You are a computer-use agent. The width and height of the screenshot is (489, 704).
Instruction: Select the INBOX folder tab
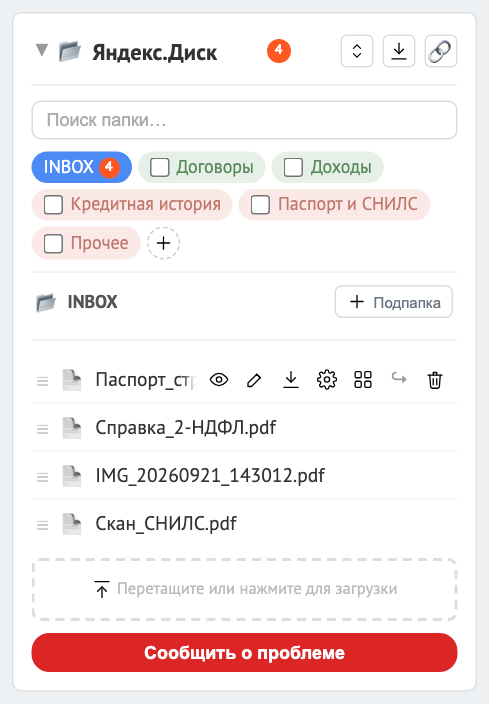pos(81,167)
